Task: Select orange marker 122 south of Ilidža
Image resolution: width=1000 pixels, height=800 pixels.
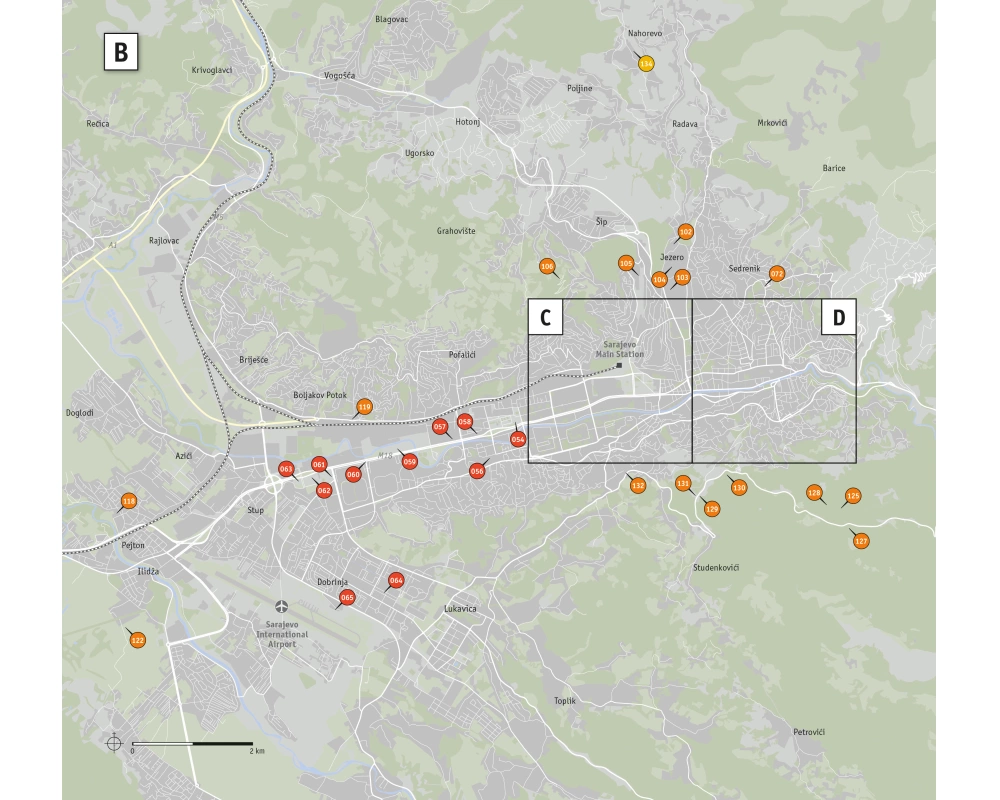Action: pos(138,640)
